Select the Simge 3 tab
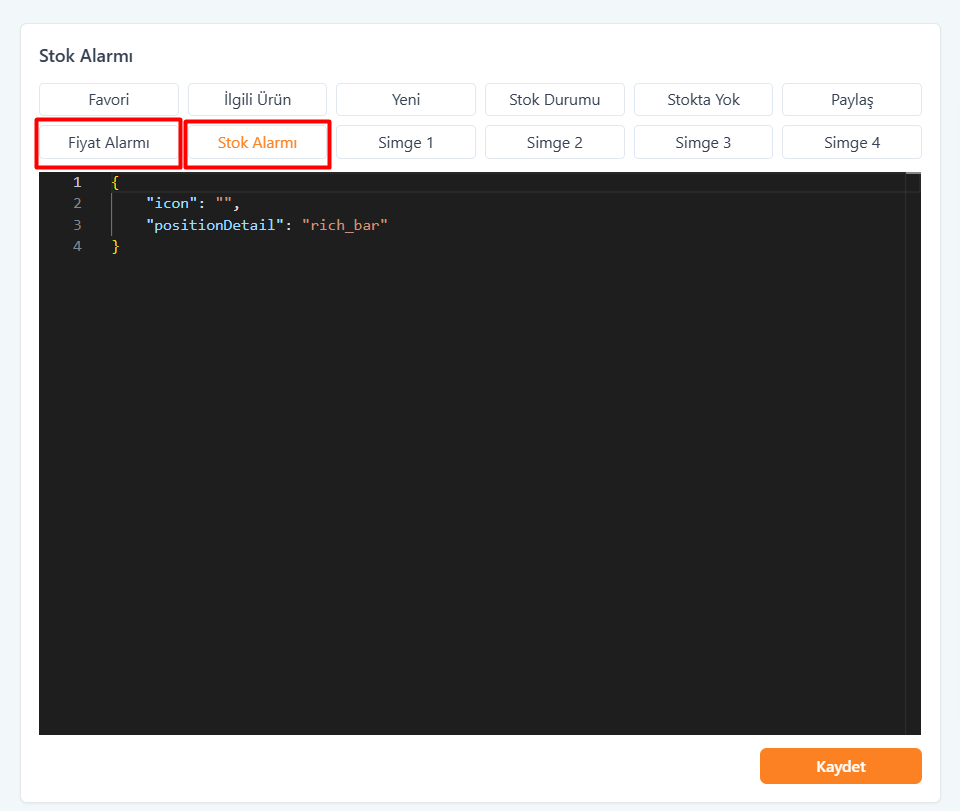The height and width of the screenshot is (811, 960). [x=703, y=143]
